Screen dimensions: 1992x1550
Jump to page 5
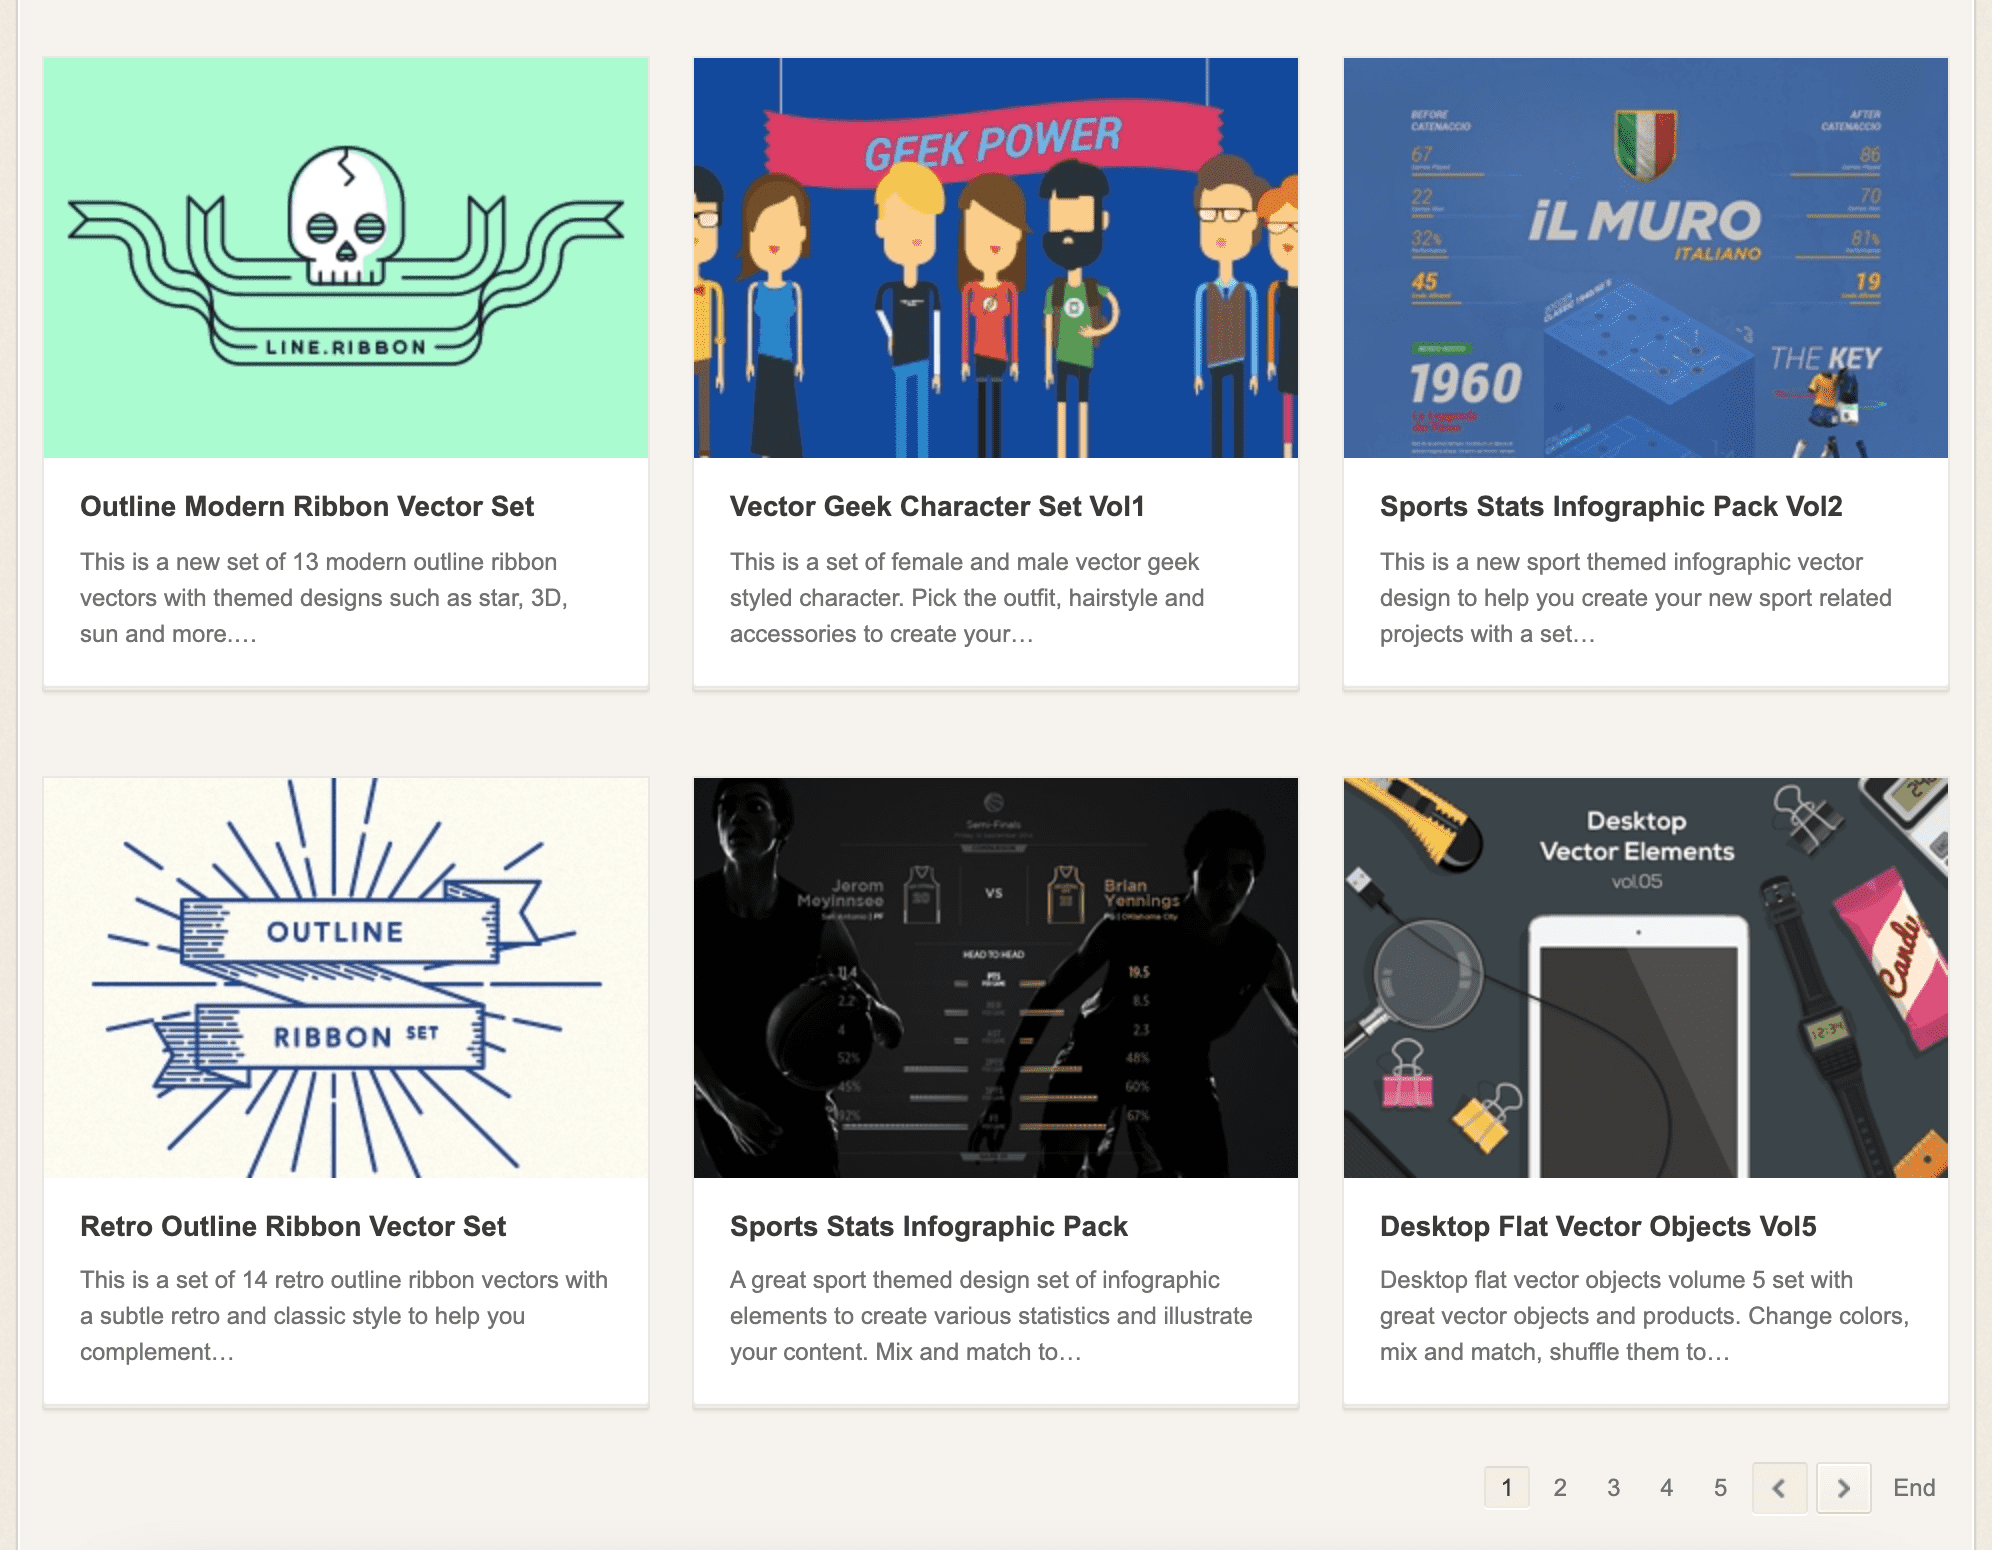point(1720,1488)
